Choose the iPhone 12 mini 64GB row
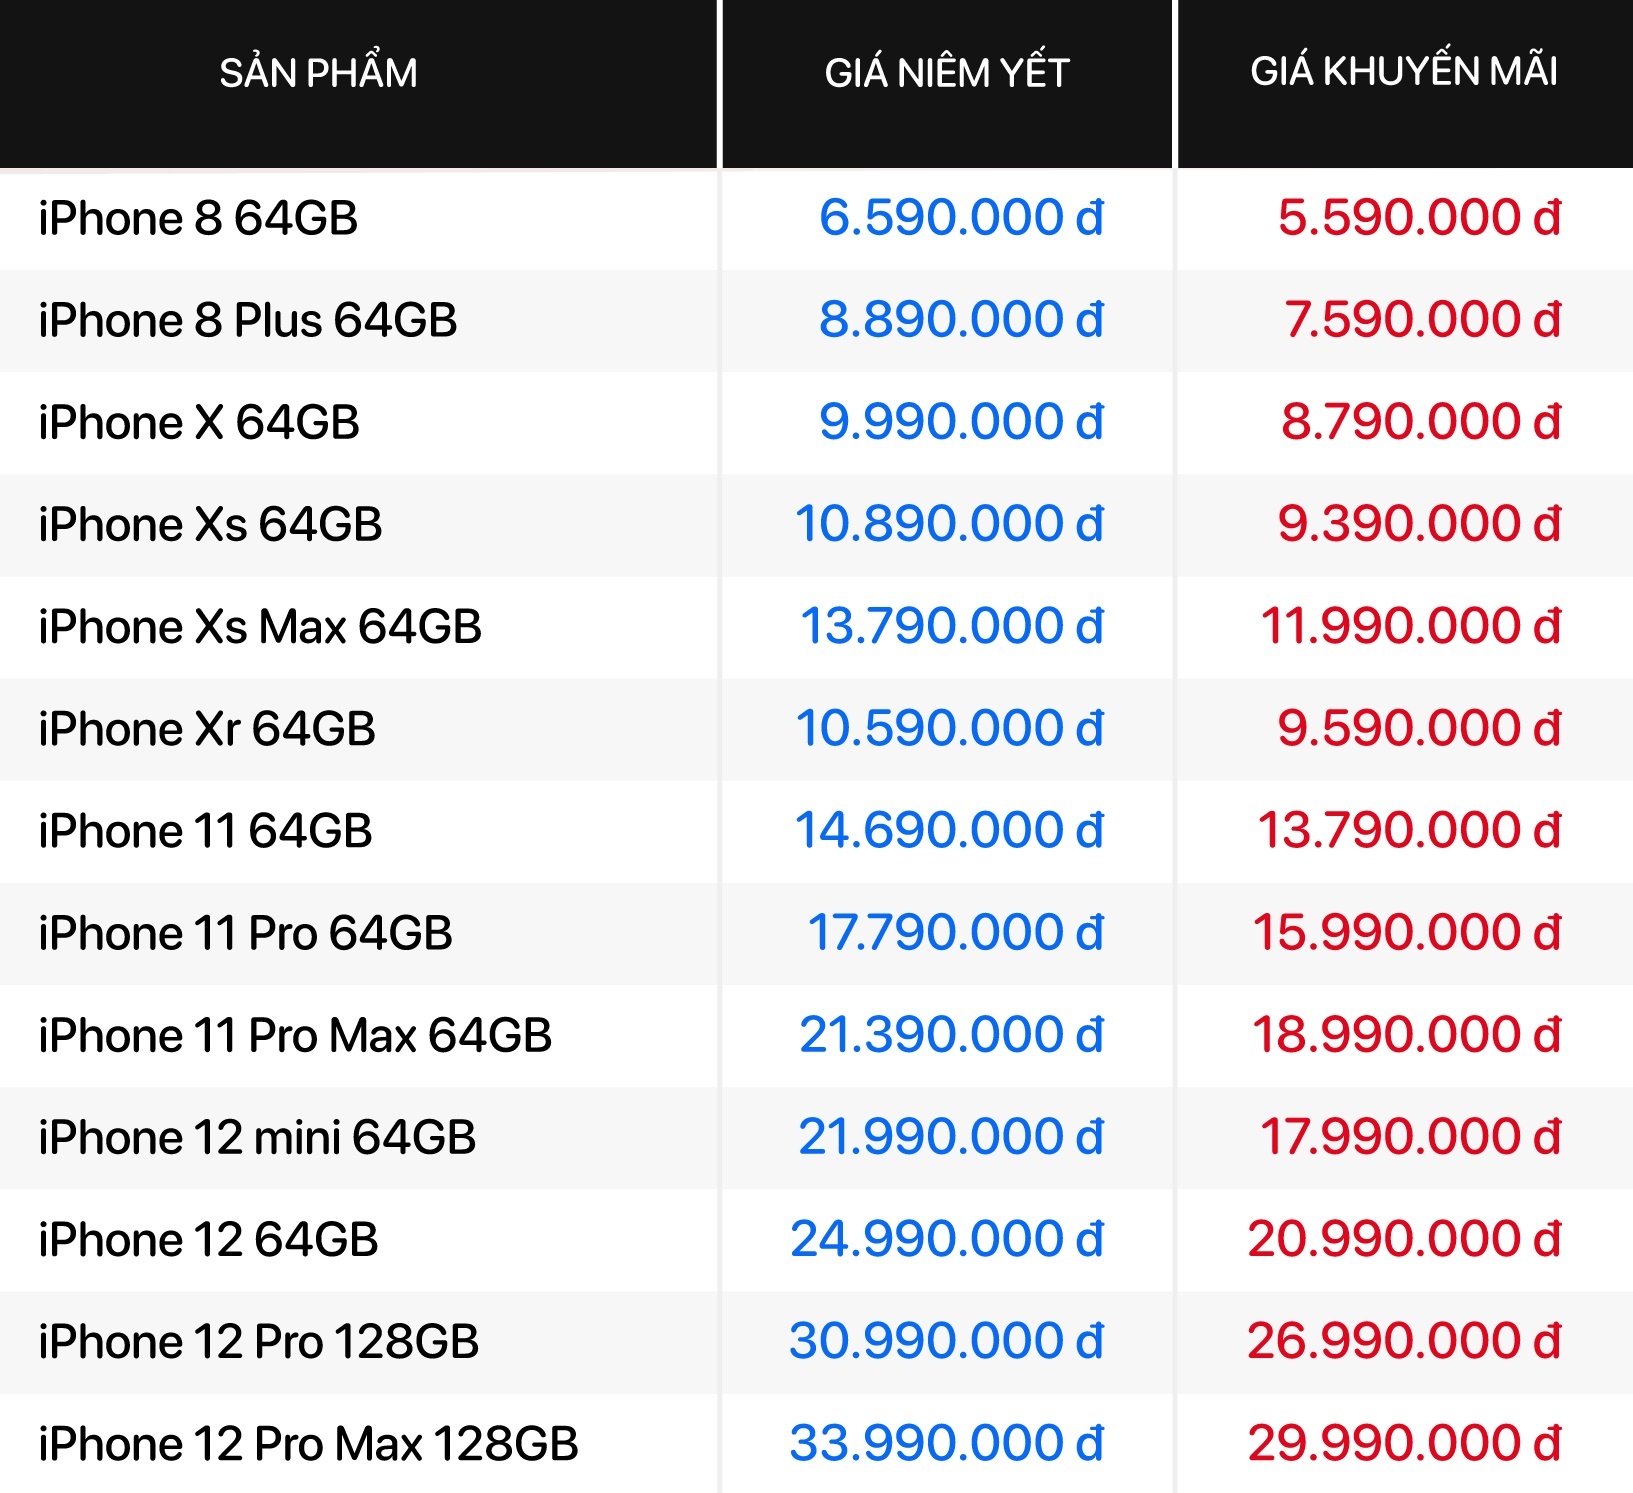 (x=257, y=1138)
